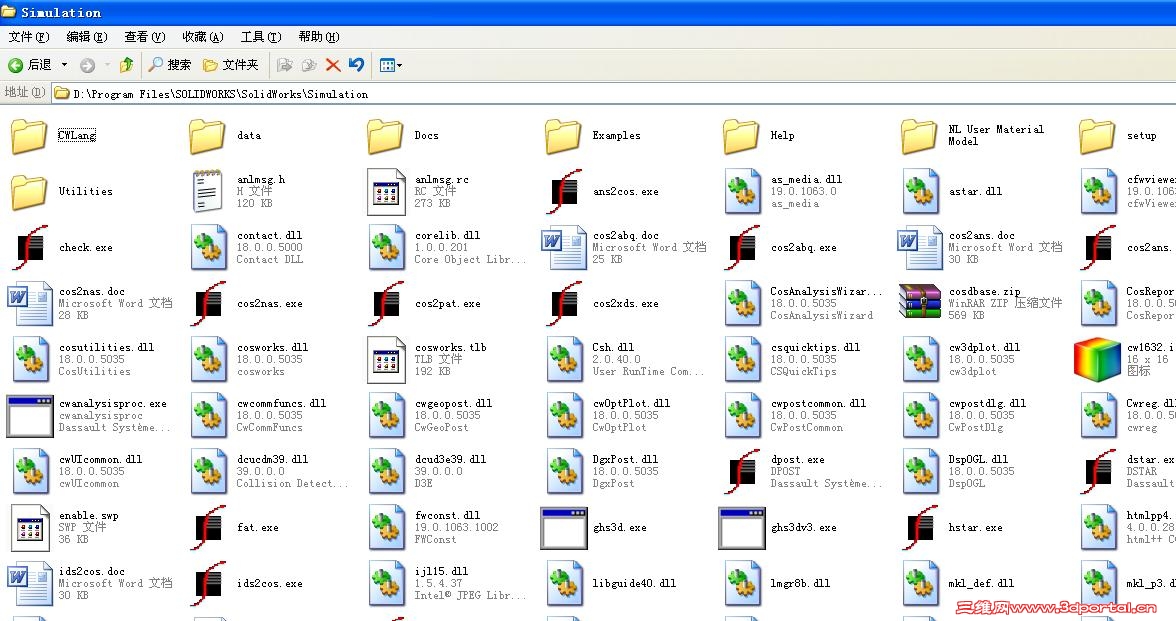Viewport: 1176px width, 621px height.
Task: Select the cos2nas.exe program icon
Action: (208, 304)
